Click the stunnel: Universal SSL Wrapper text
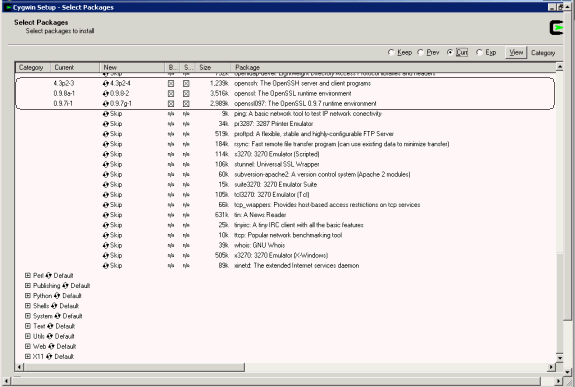Image resolution: width=575 pixels, height=387 pixels. (276, 164)
